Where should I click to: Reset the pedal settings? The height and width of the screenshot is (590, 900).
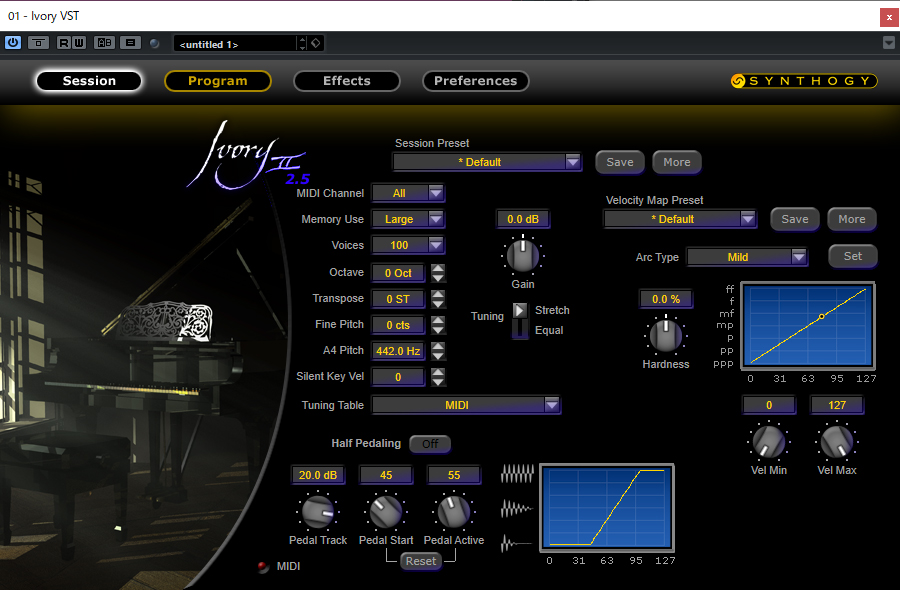tap(421, 561)
